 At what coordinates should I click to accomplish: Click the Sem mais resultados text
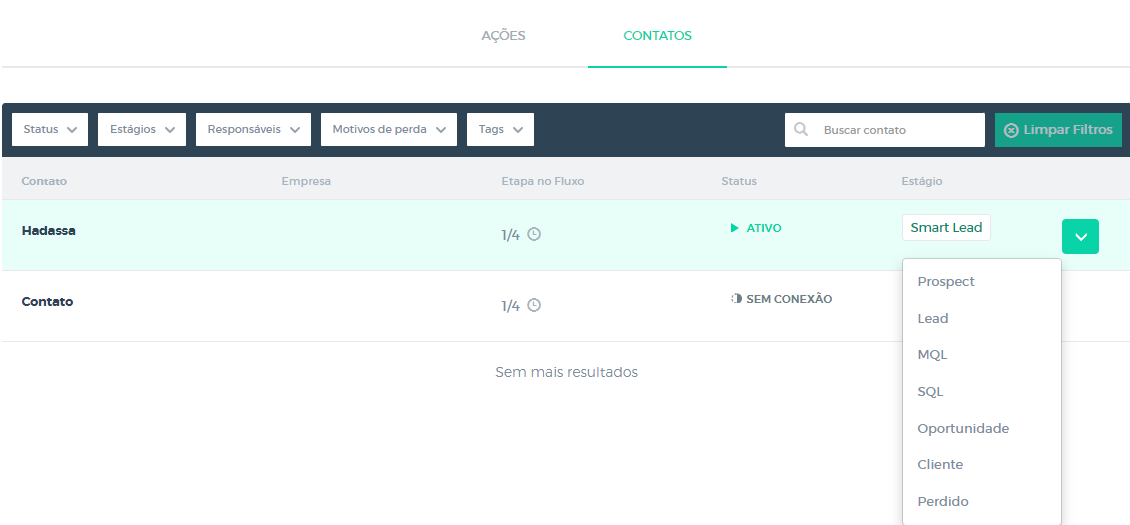[566, 372]
